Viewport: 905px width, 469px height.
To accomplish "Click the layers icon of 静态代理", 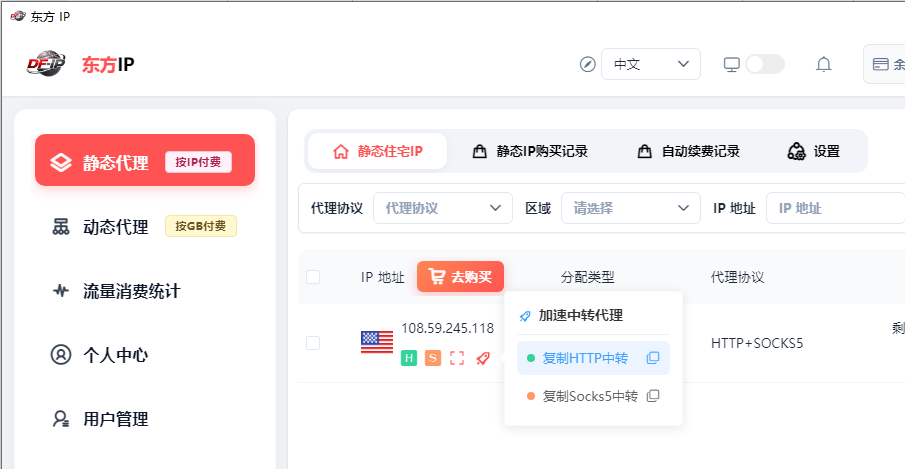I will click(61, 163).
